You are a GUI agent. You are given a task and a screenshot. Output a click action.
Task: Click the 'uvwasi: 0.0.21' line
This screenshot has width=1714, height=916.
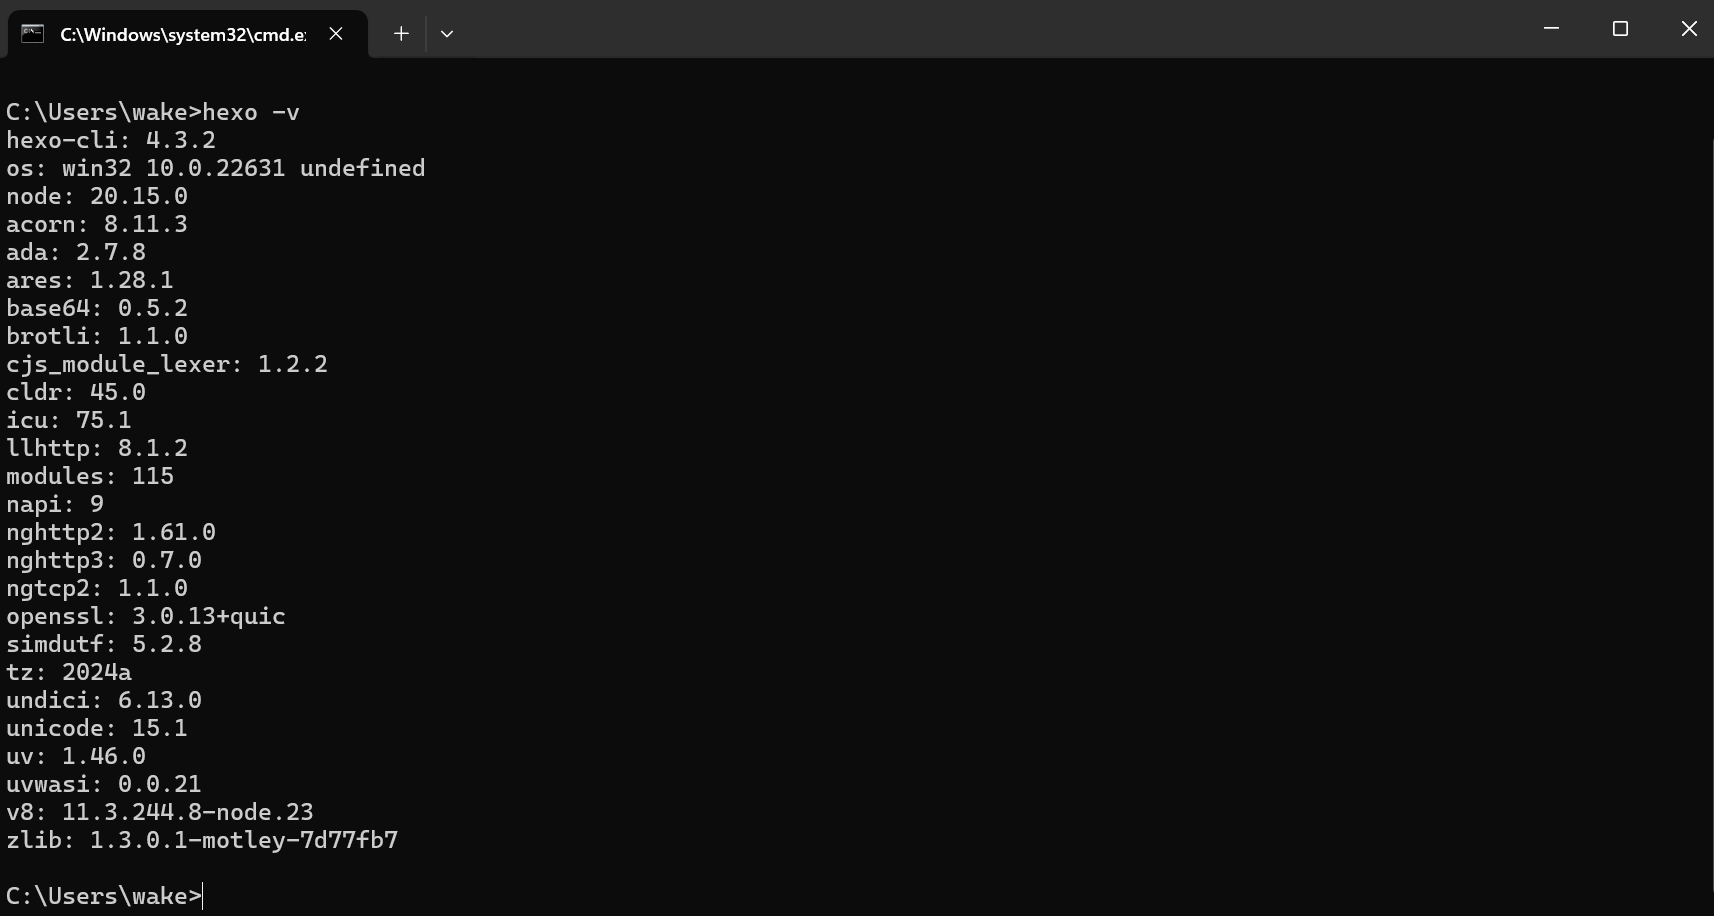click(104, 784)
